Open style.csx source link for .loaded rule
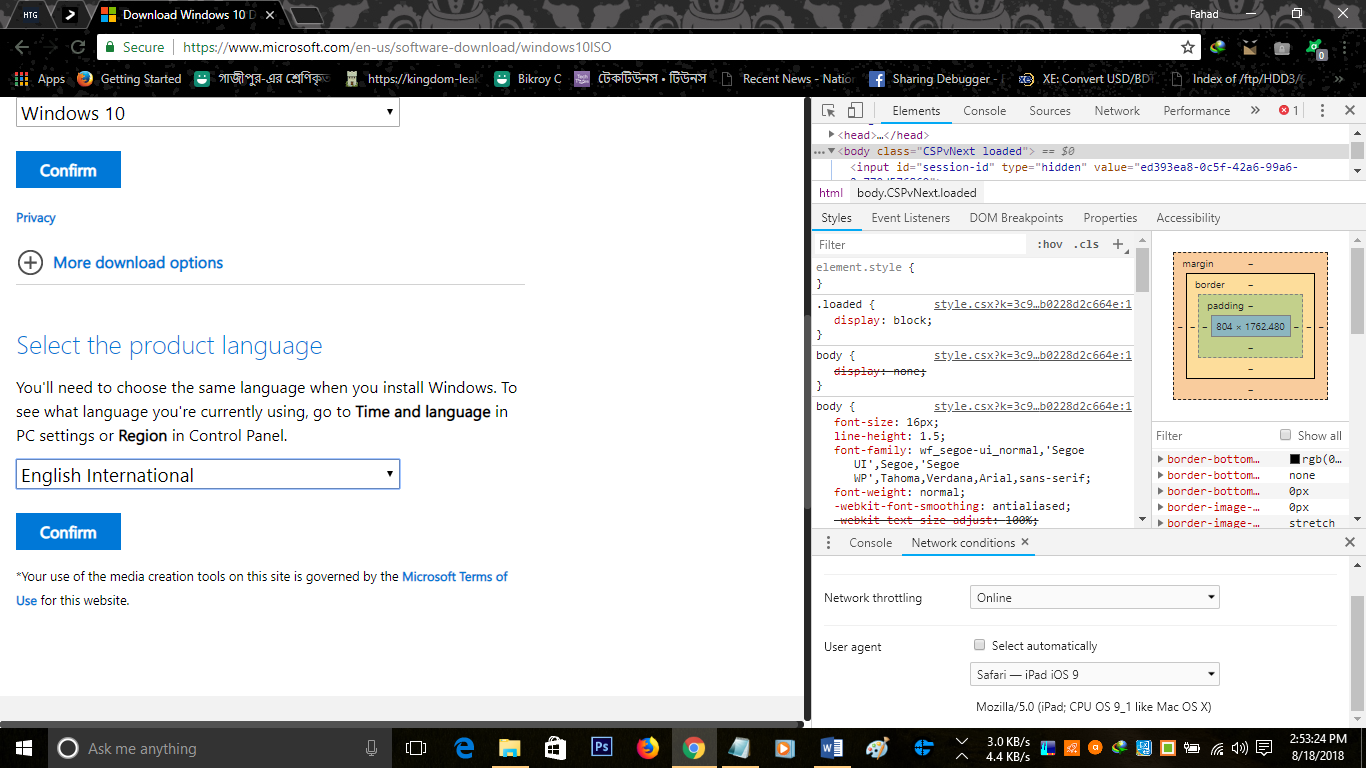This screenshot has width=1366, height=768. click(1033, 304)
